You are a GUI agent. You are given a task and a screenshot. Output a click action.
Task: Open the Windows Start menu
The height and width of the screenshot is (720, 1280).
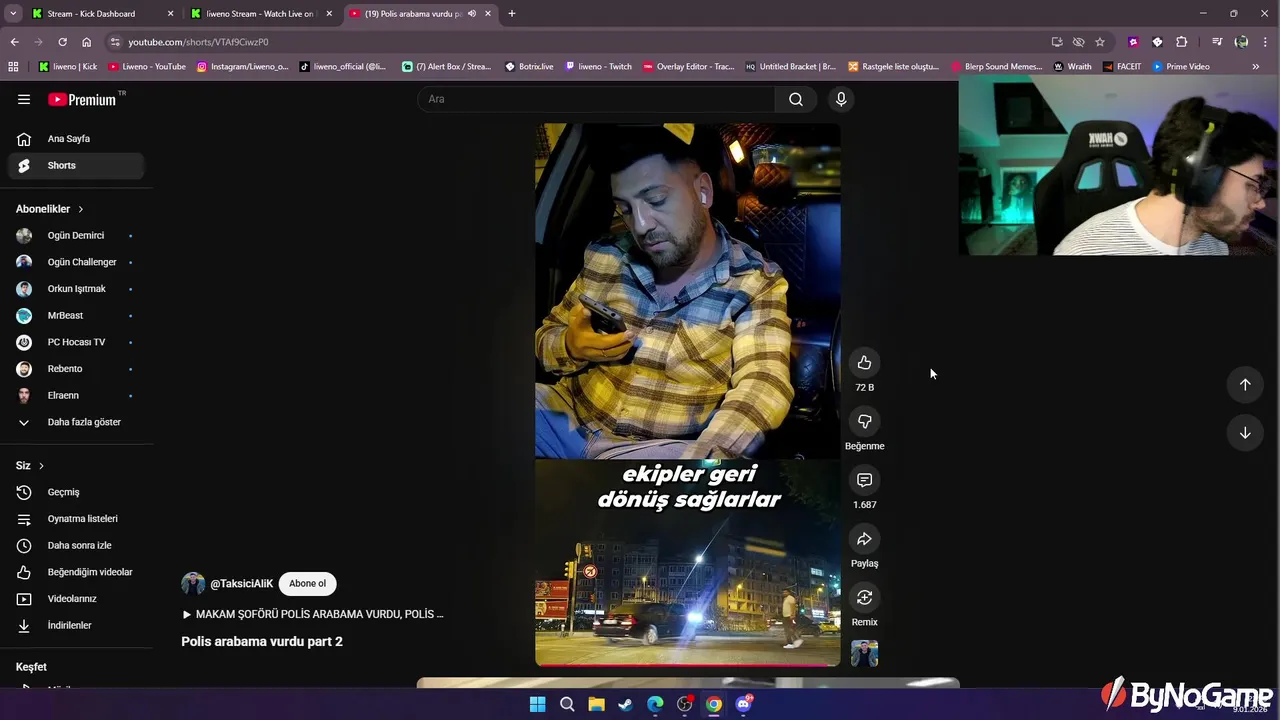tap(537, 704)
